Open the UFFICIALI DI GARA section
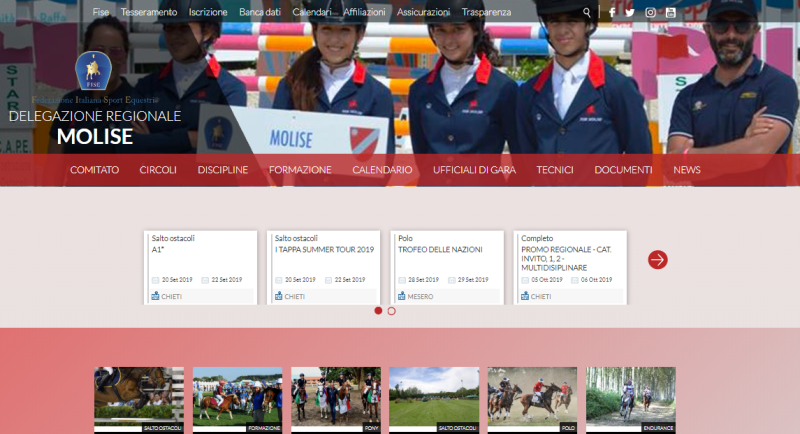This screenshot has height=434, width=800. pos(474,170)
